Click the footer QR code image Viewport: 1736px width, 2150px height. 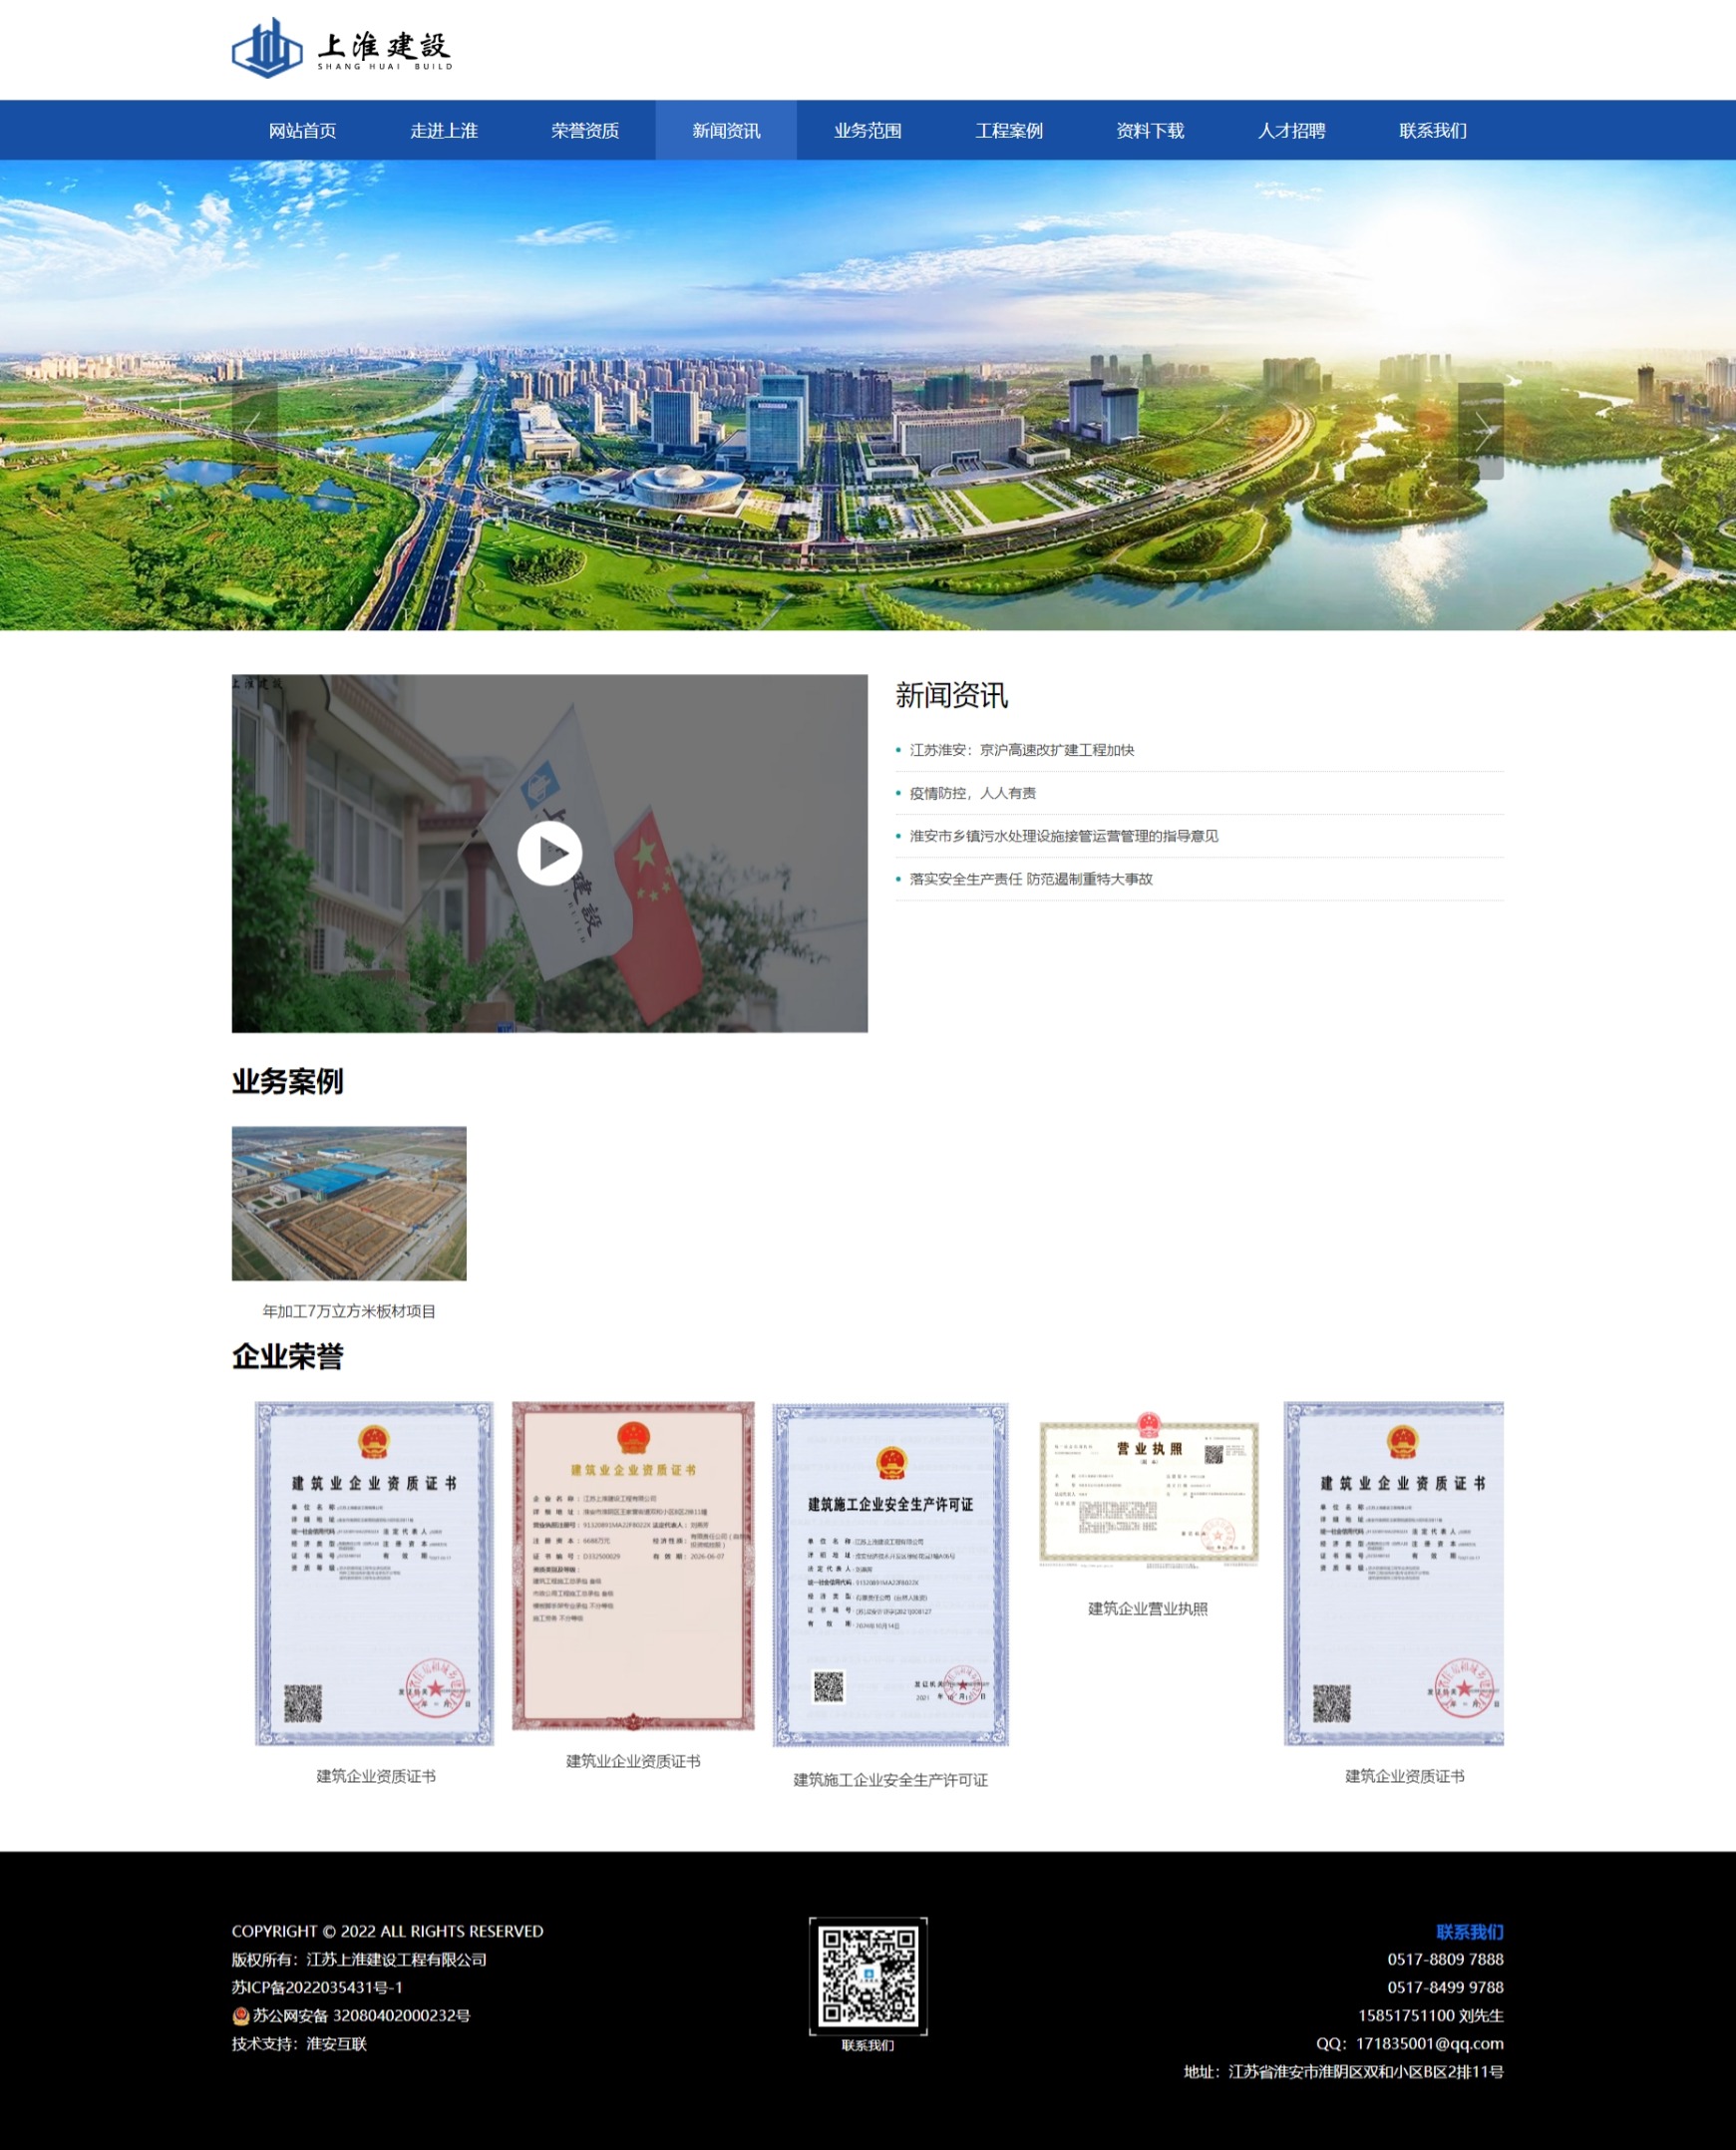[x=867, y=1975]
